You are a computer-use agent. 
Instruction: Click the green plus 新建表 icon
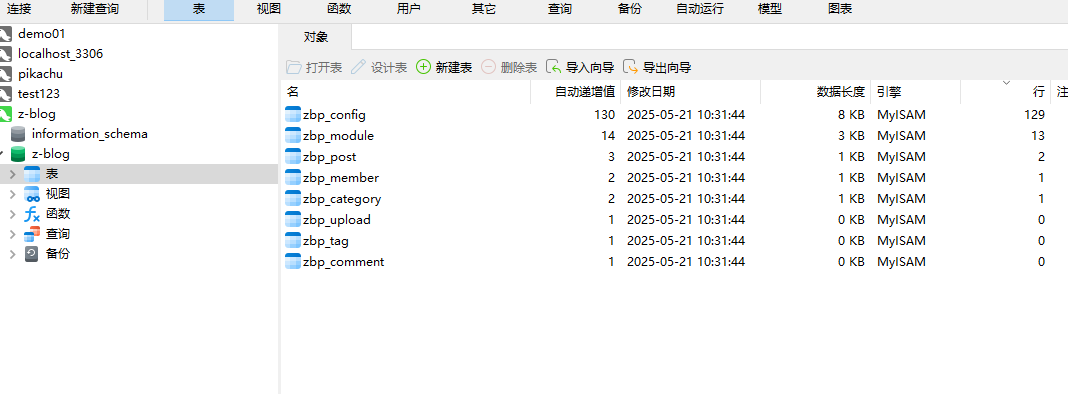(424, 67)
